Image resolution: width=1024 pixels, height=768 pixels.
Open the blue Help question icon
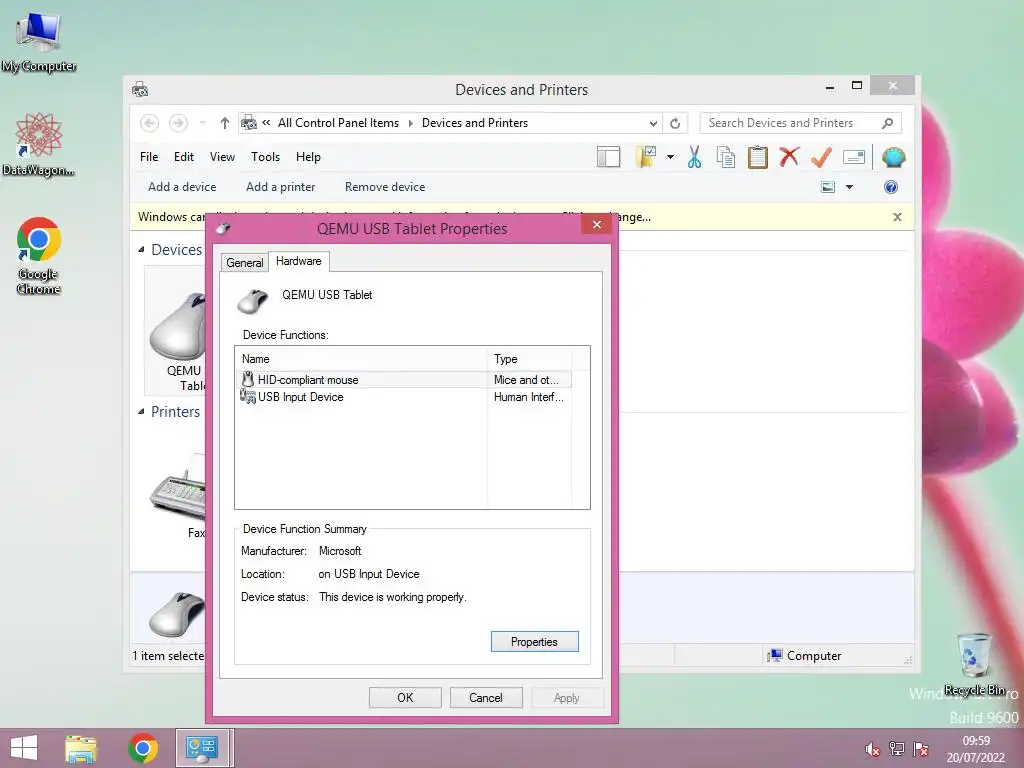891,187
